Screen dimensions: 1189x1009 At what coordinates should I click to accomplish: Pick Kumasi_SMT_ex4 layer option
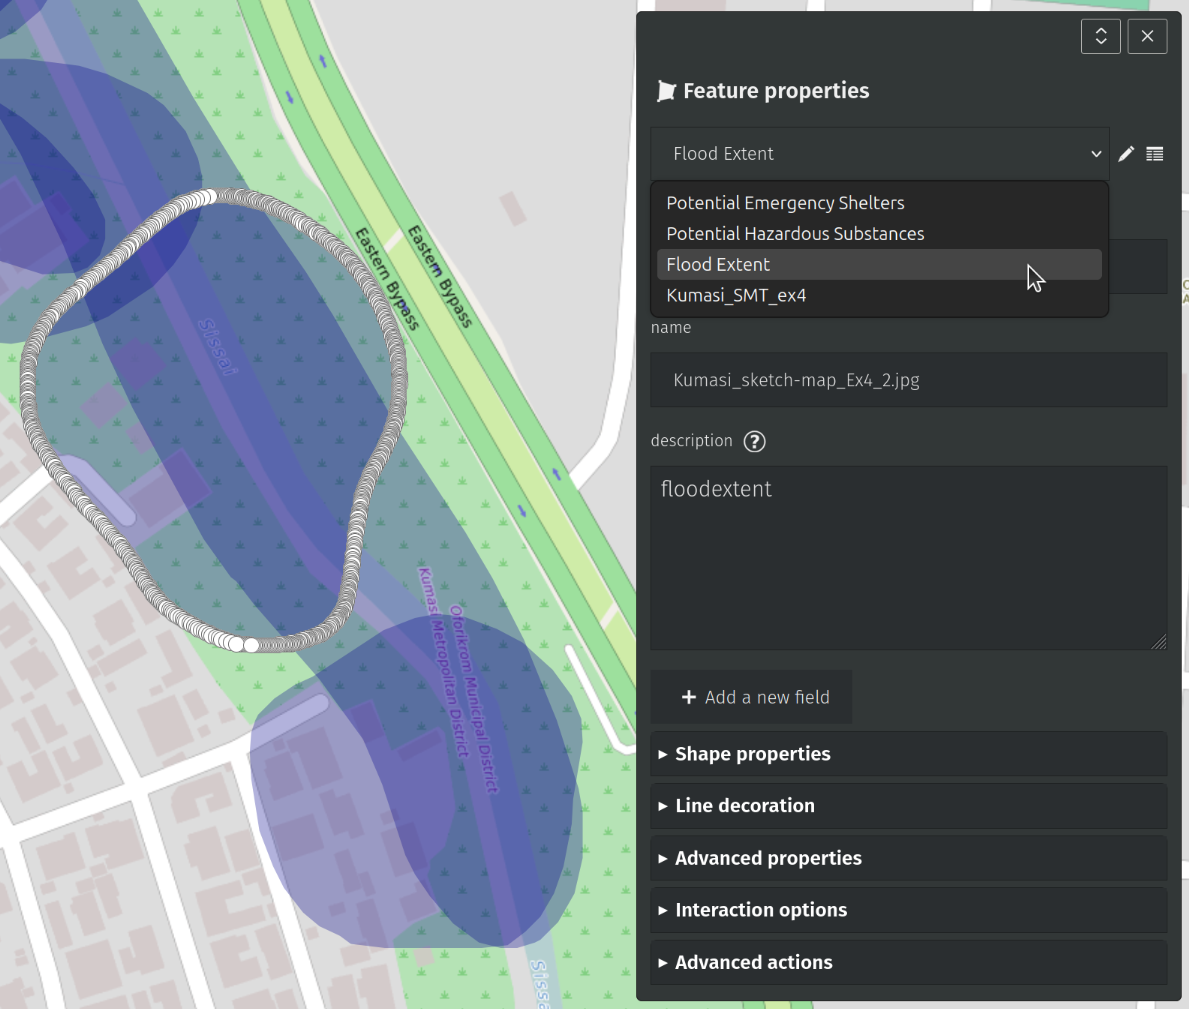coord(736,296)
